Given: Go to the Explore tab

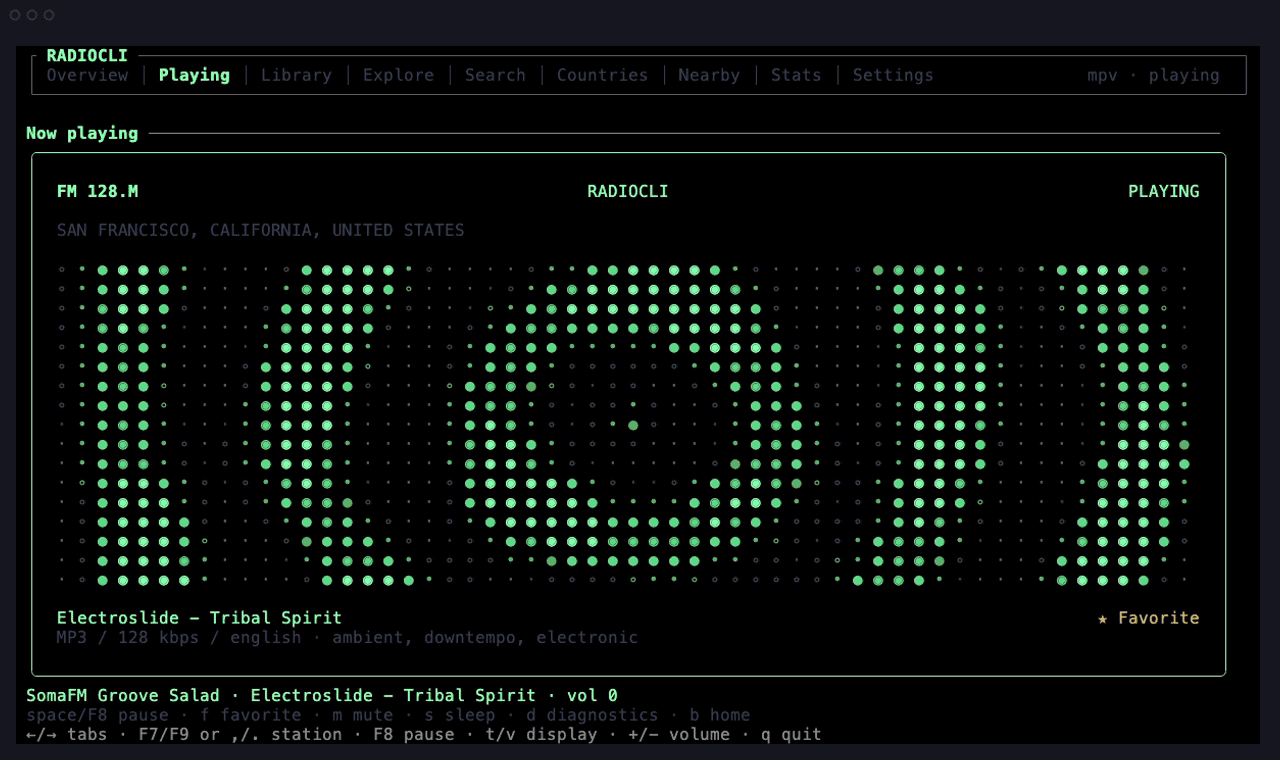Looking at the screenshot, I should (398, 75).
